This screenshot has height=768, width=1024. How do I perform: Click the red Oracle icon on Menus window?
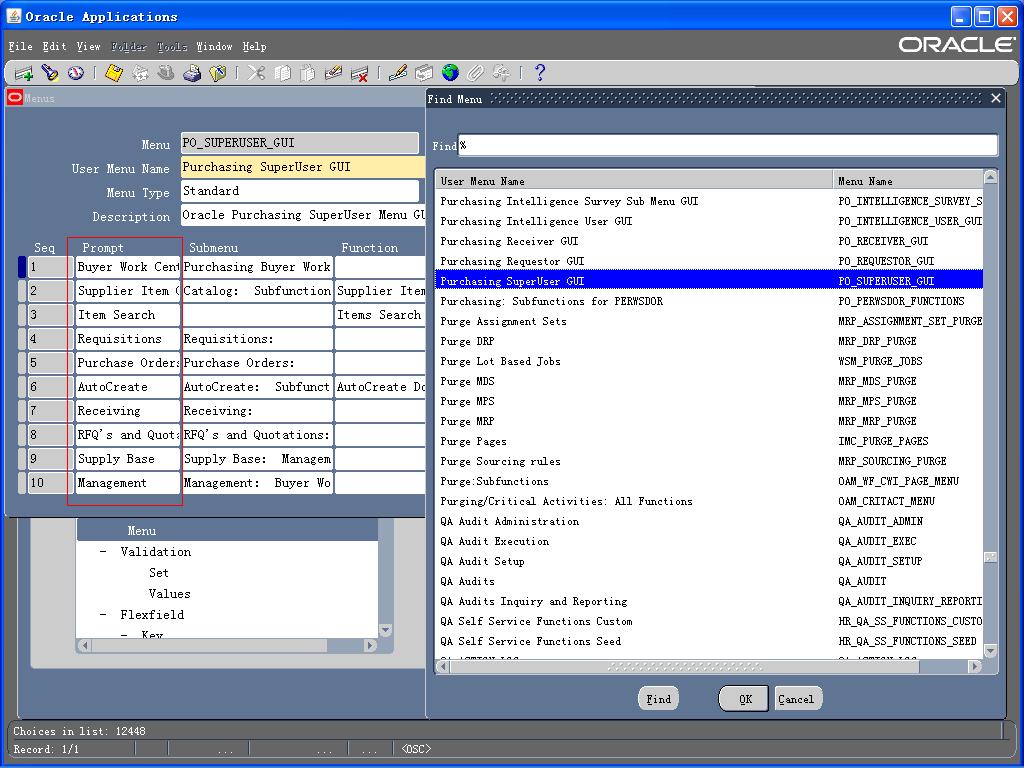14,97
